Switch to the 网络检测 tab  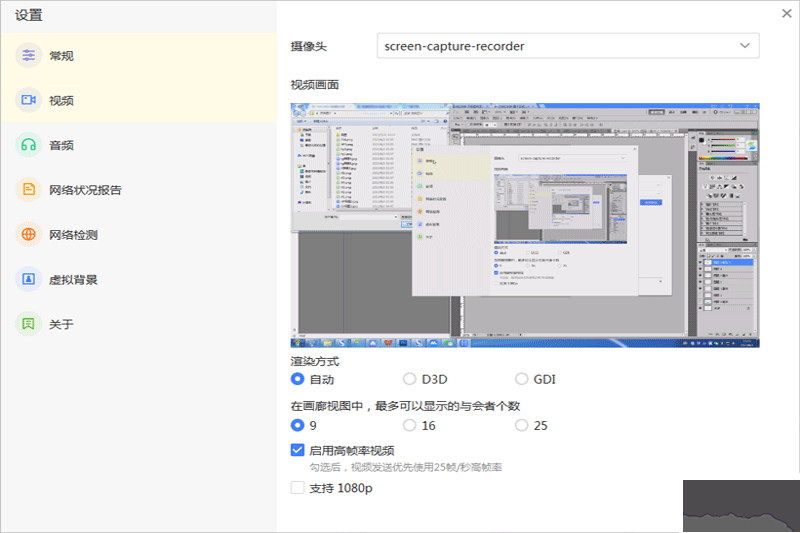click(73, 235)
